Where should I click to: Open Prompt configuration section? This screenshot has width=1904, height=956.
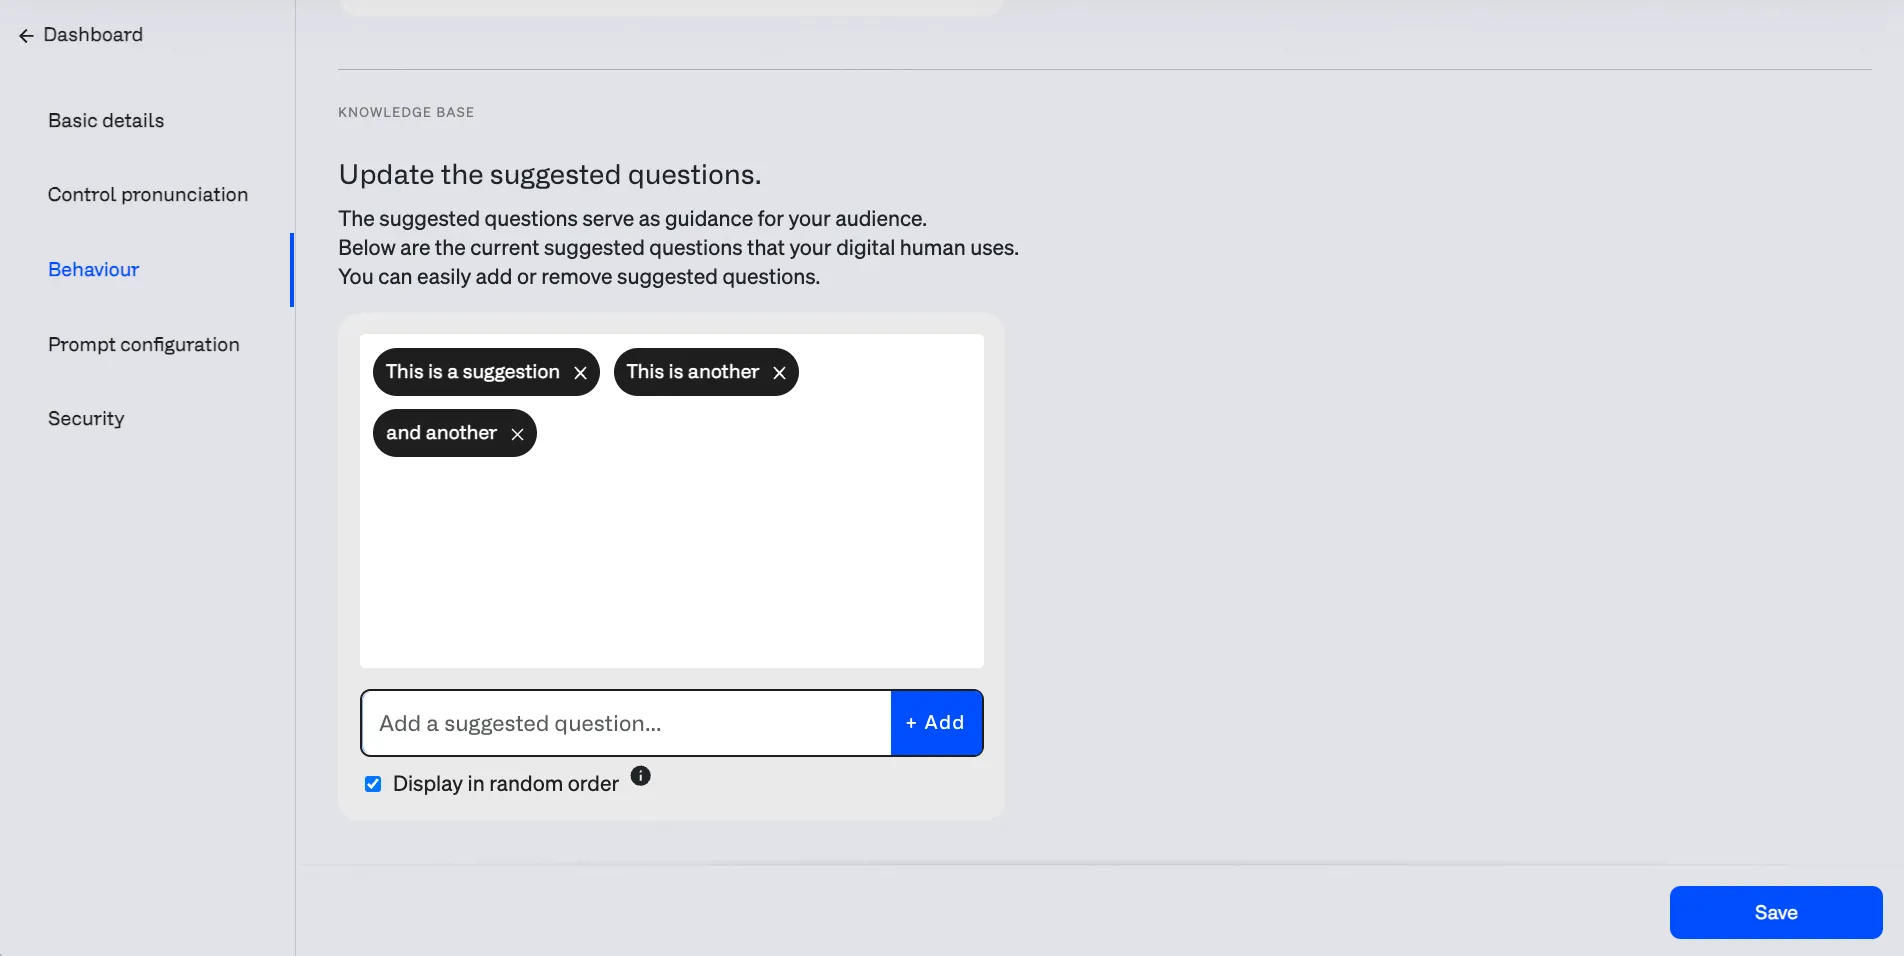[144, 344]
